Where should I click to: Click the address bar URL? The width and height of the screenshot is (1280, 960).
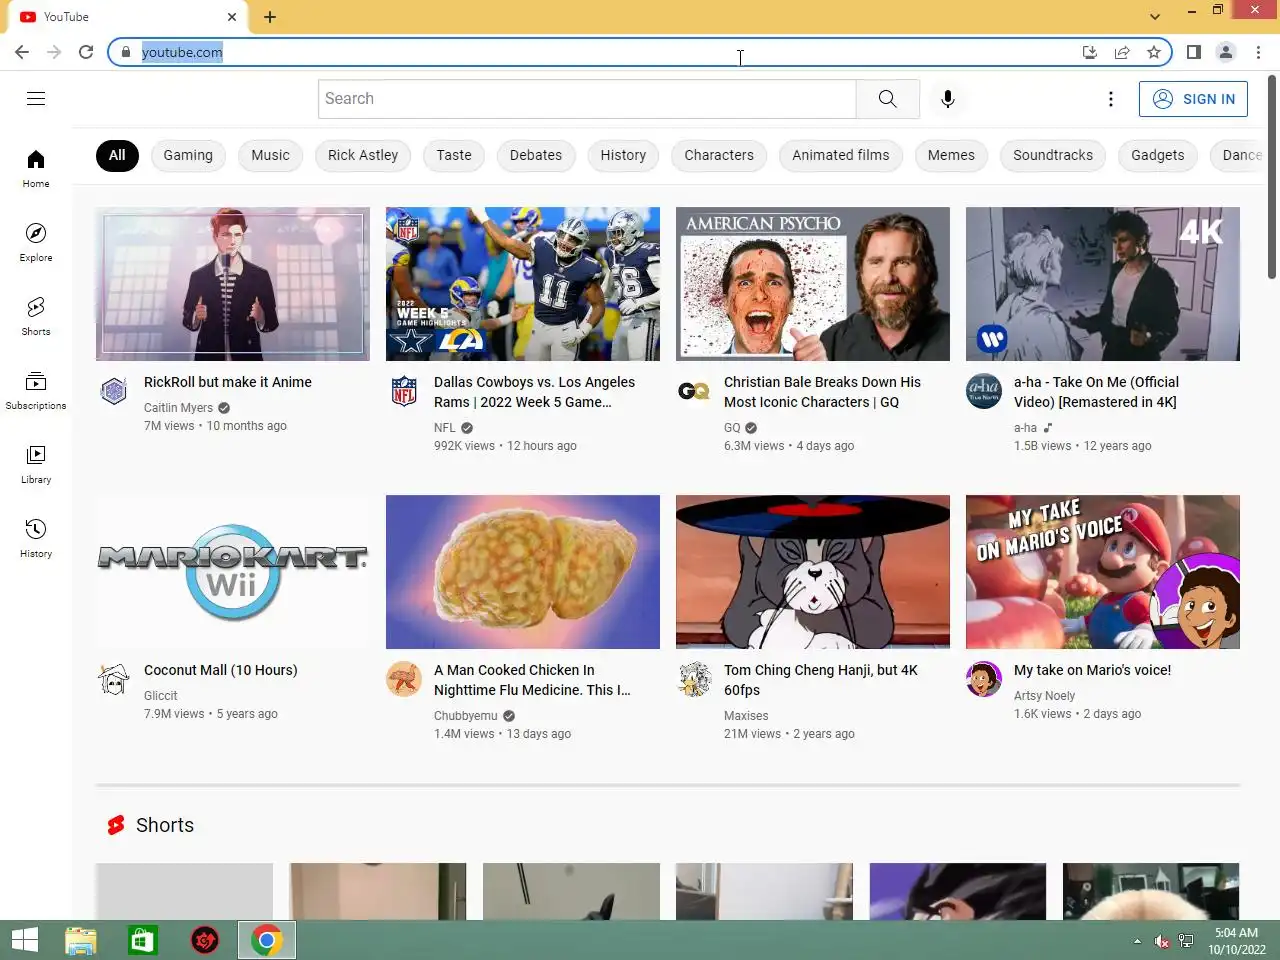182,52
